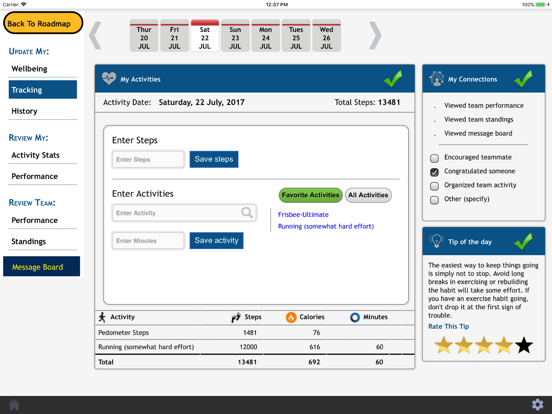Open Wellbeing in sidebar
Viewport: 552px width, 414px height.
pyautogui.click(x=43, y=69)
